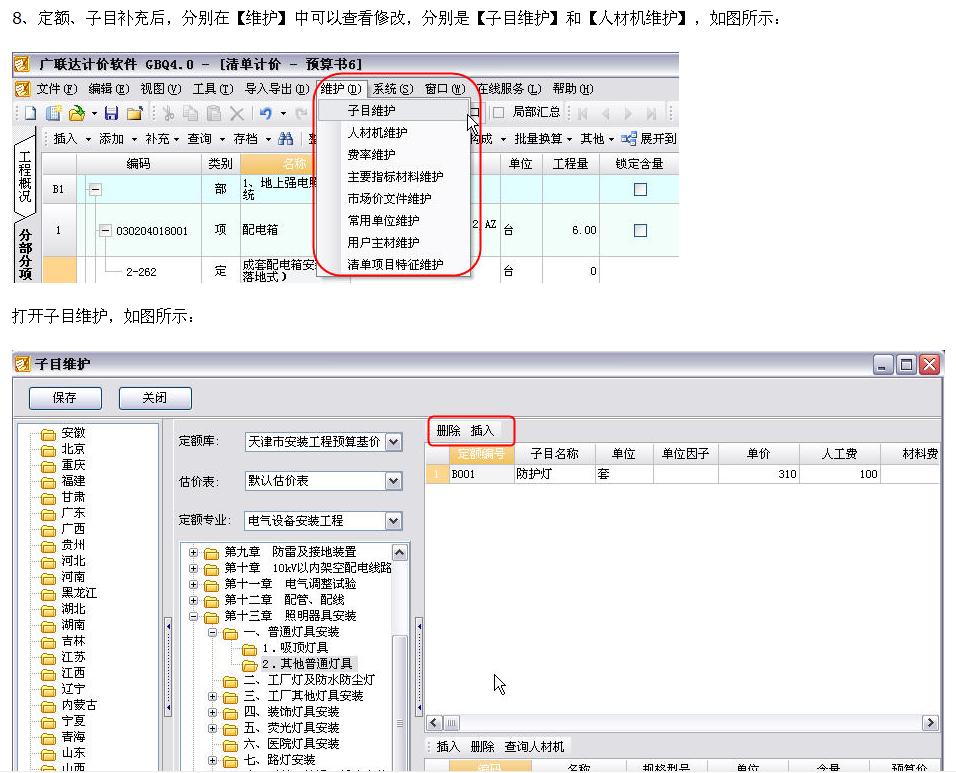This screenshot has height=773, width=956.
Task: Click the 展开到 expand-to icon
Action: 629,138
